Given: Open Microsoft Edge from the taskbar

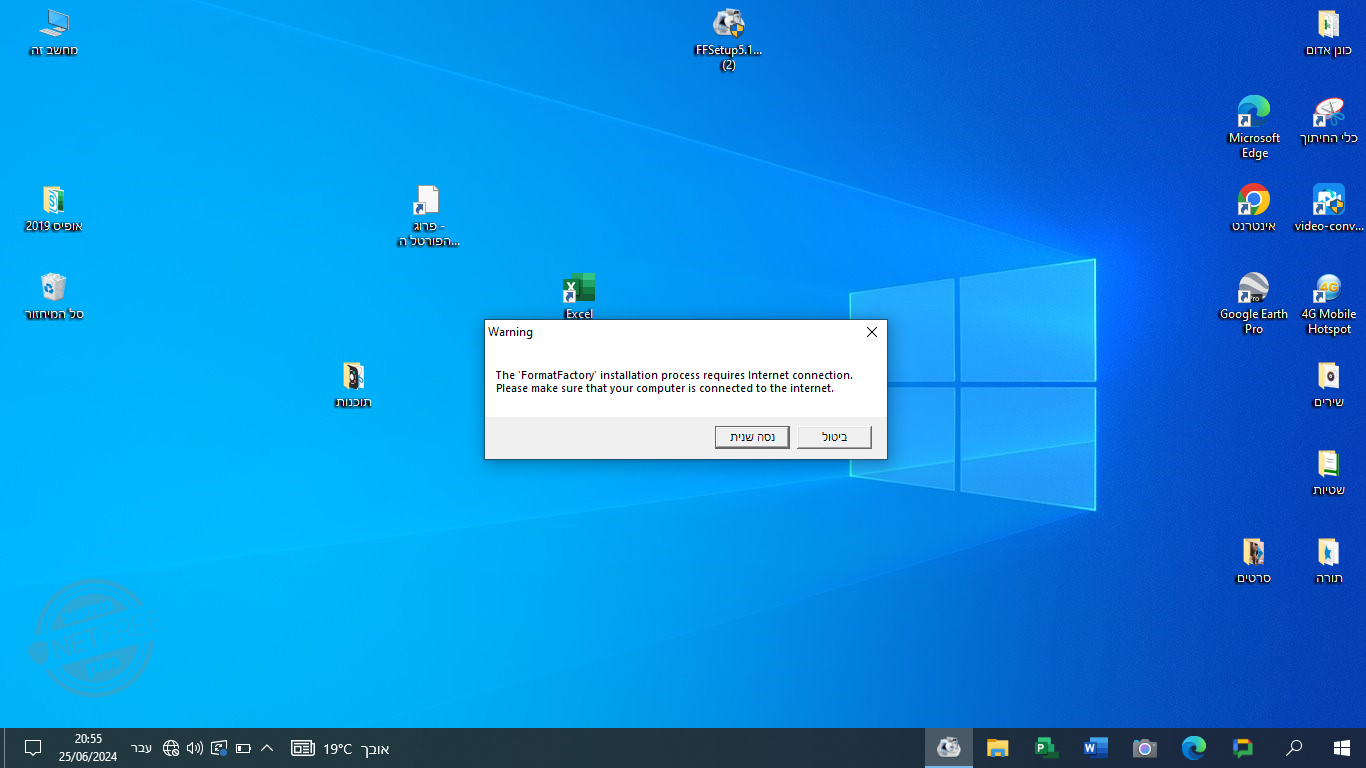Looking at the screenshot, I should (x=1194, y=748).
